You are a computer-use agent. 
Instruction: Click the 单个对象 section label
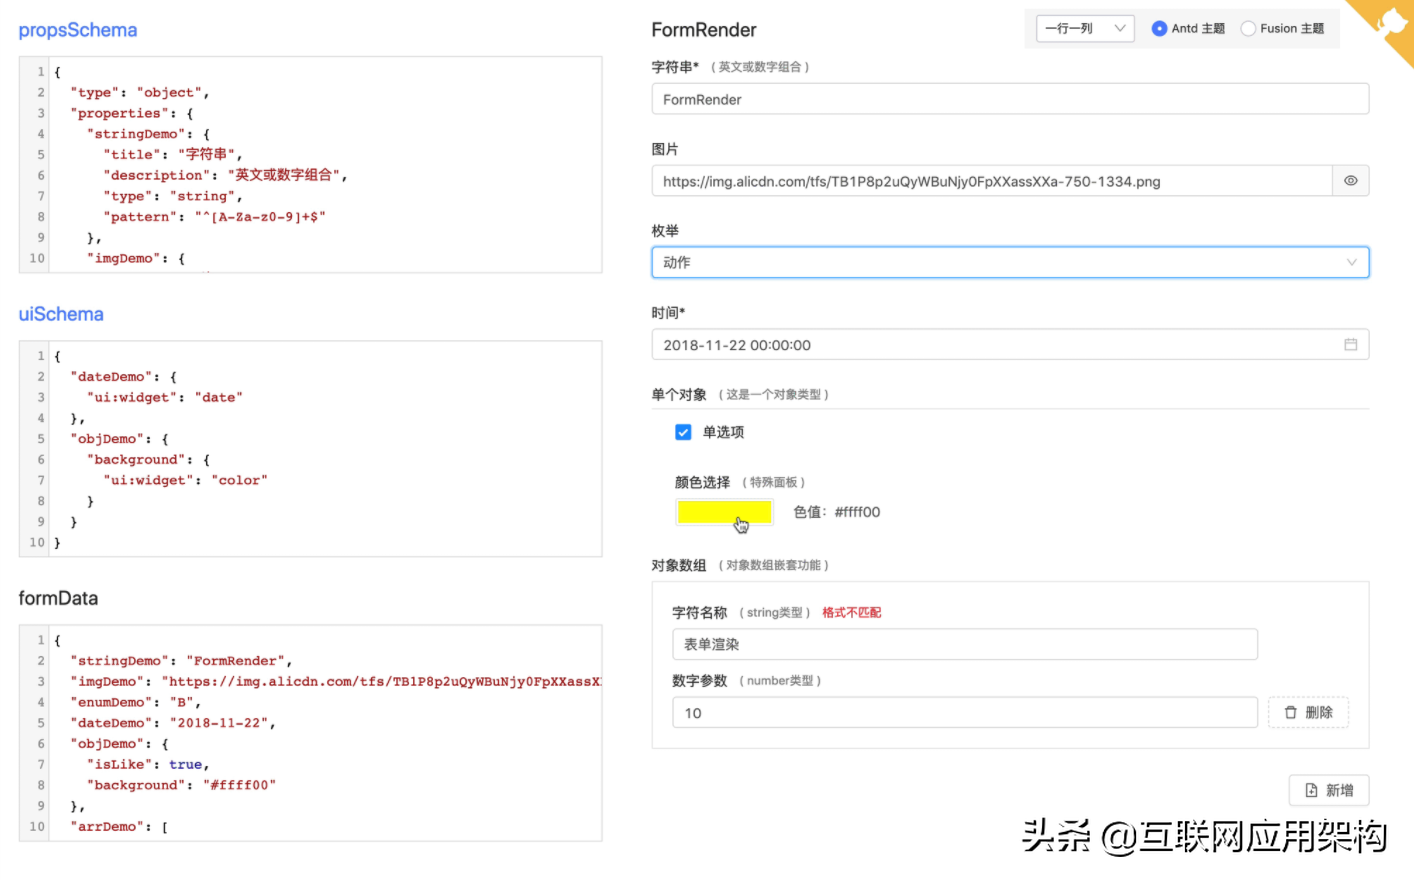tap(679, 394)
